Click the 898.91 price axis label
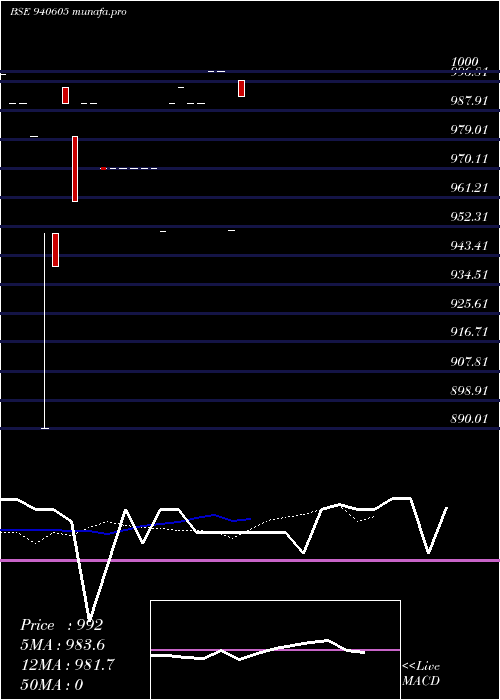This screenshot has height=700, width=500. click(x=469, y=391)
